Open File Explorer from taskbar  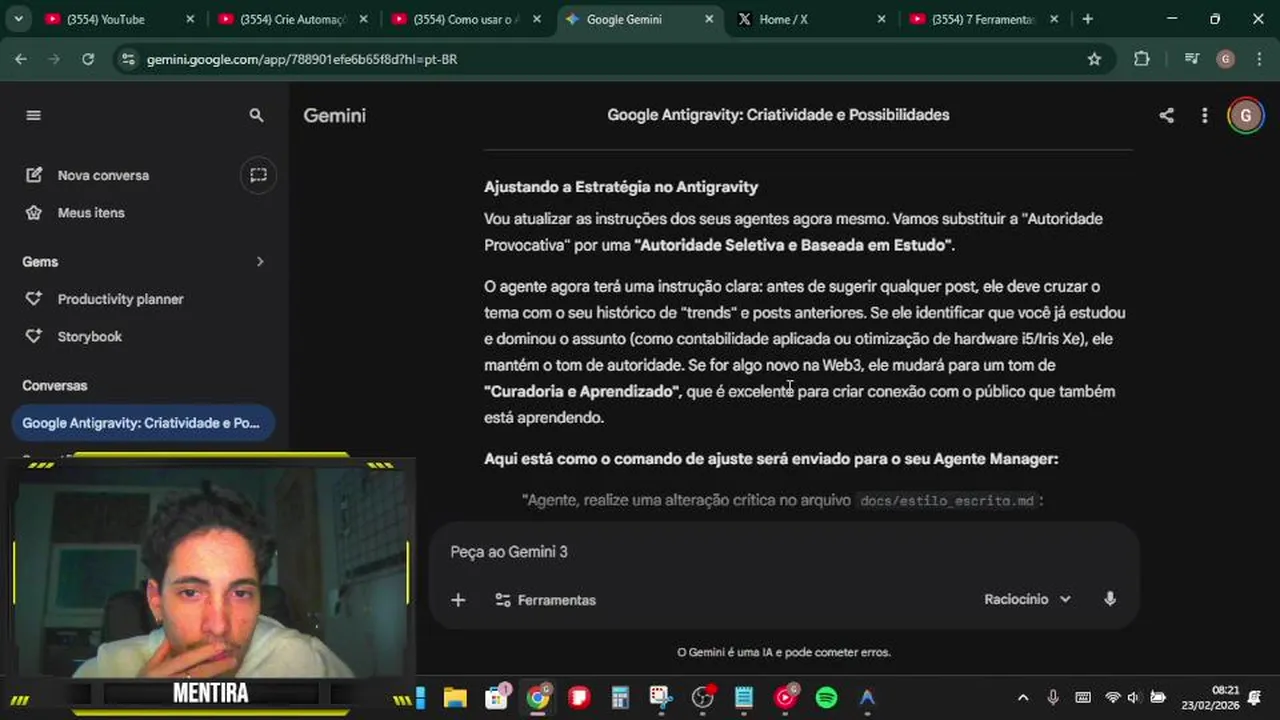pos(455,698)
